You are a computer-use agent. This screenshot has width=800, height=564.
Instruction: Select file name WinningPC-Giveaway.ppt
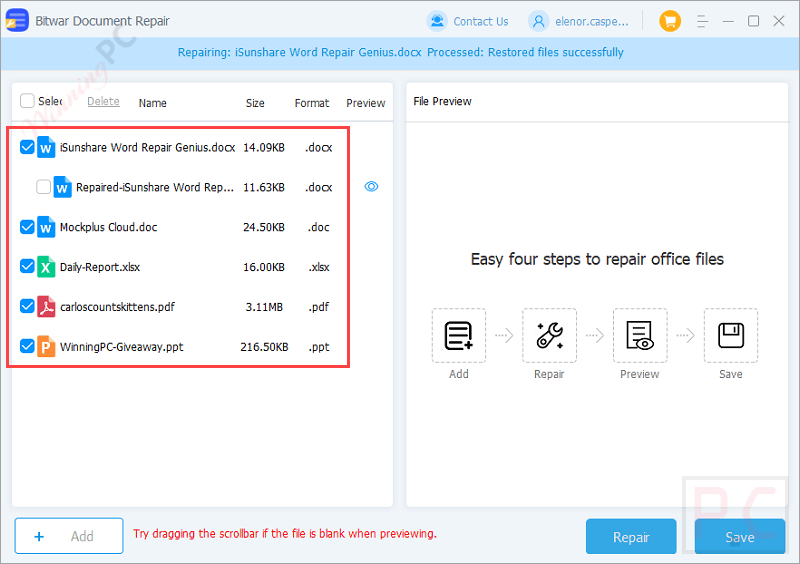121,347
